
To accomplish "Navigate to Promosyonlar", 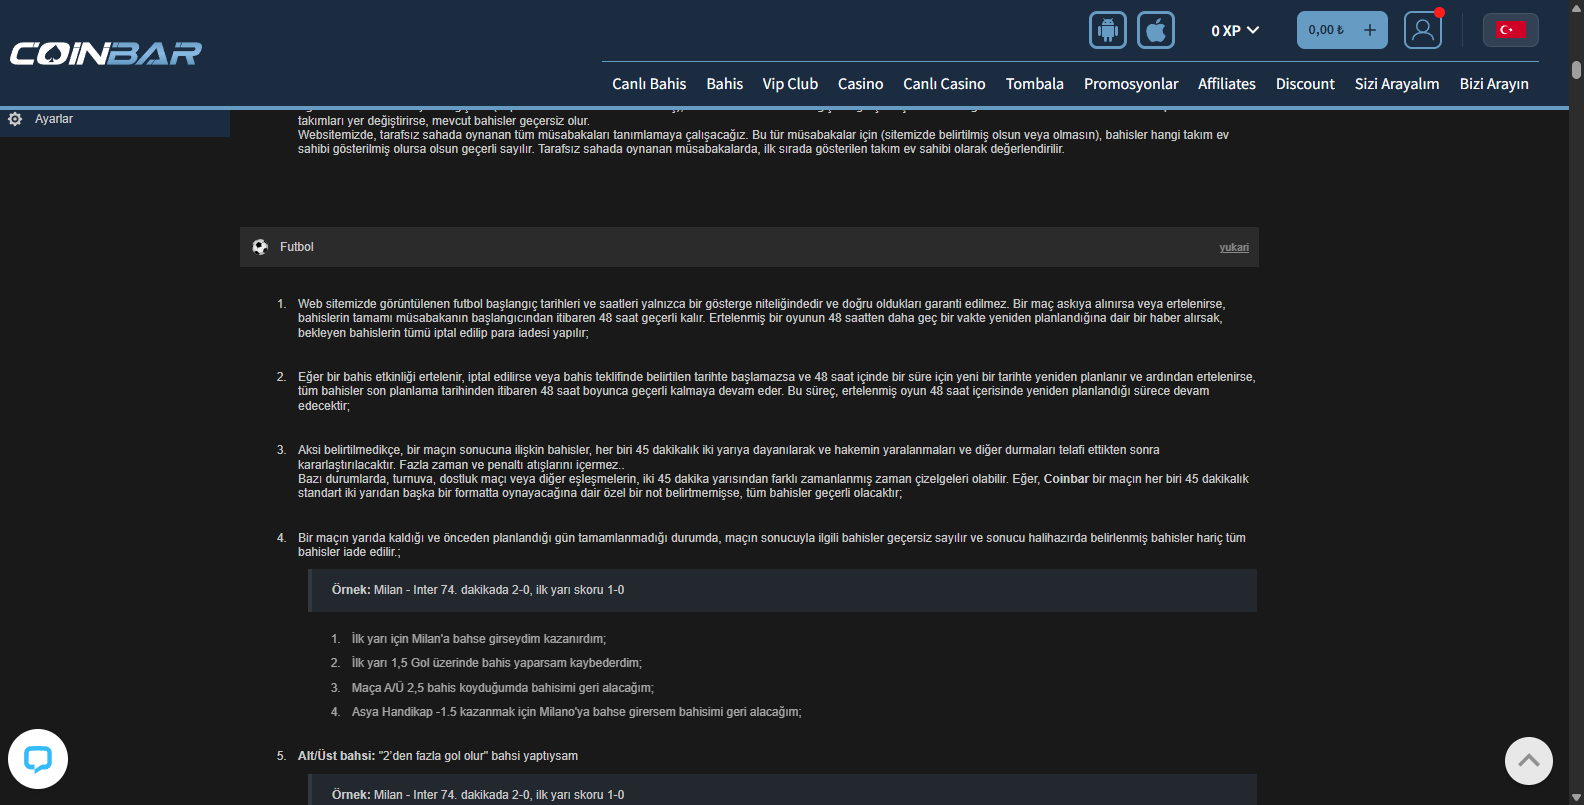I will point(1131,84).
